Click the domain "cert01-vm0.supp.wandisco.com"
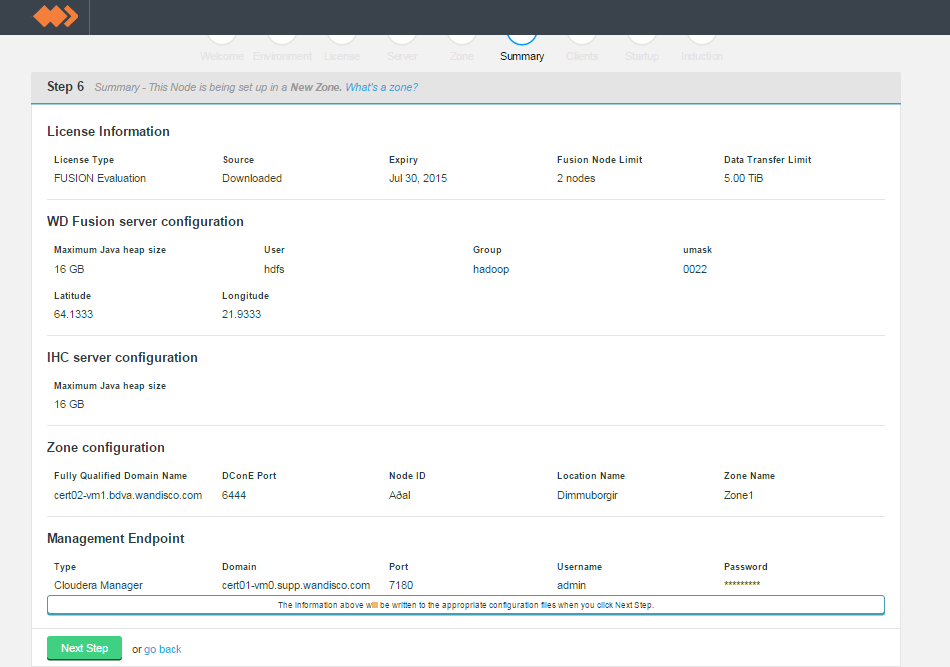The height and width of the screenshot is (667, 950). (296, 585)
